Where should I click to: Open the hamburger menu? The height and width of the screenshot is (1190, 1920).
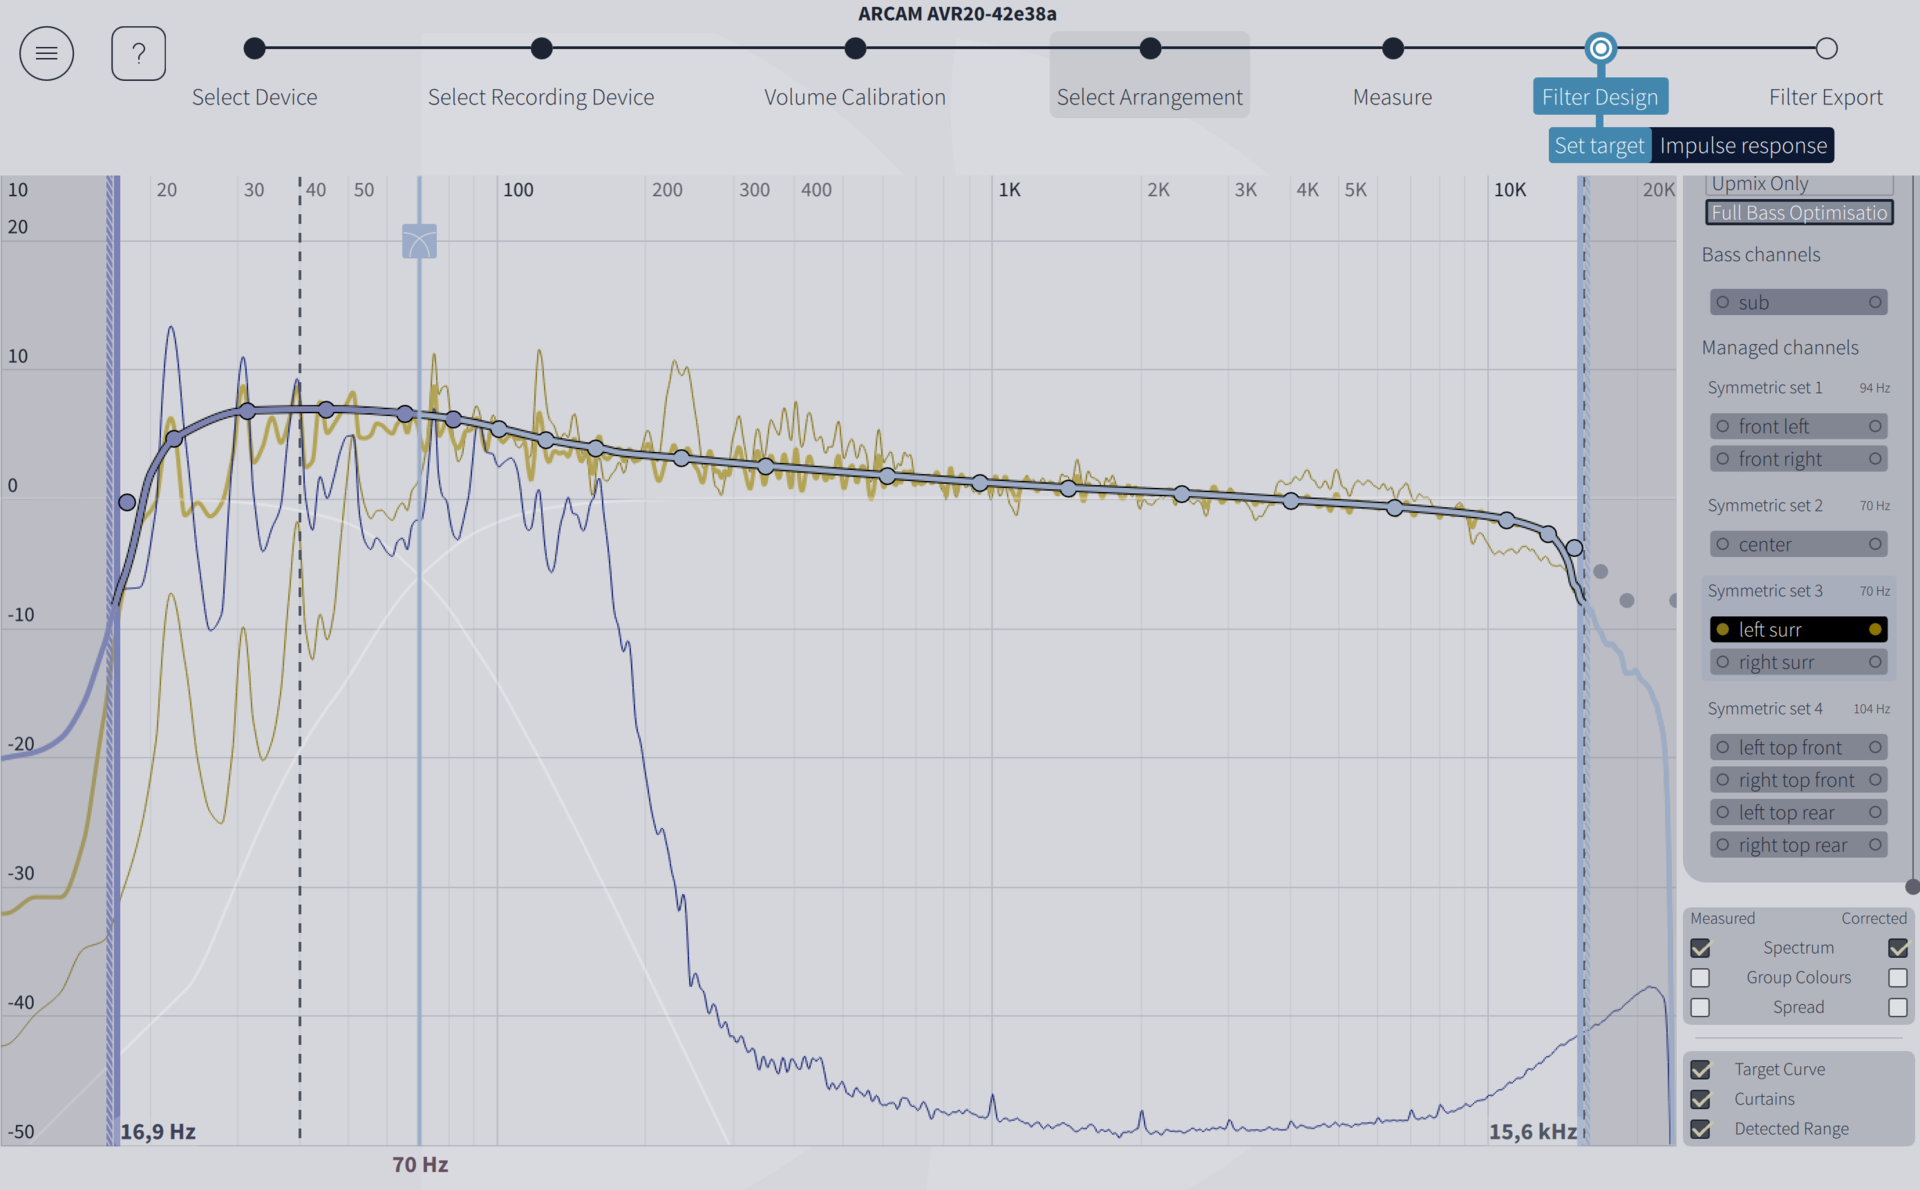tap(46, 53)
